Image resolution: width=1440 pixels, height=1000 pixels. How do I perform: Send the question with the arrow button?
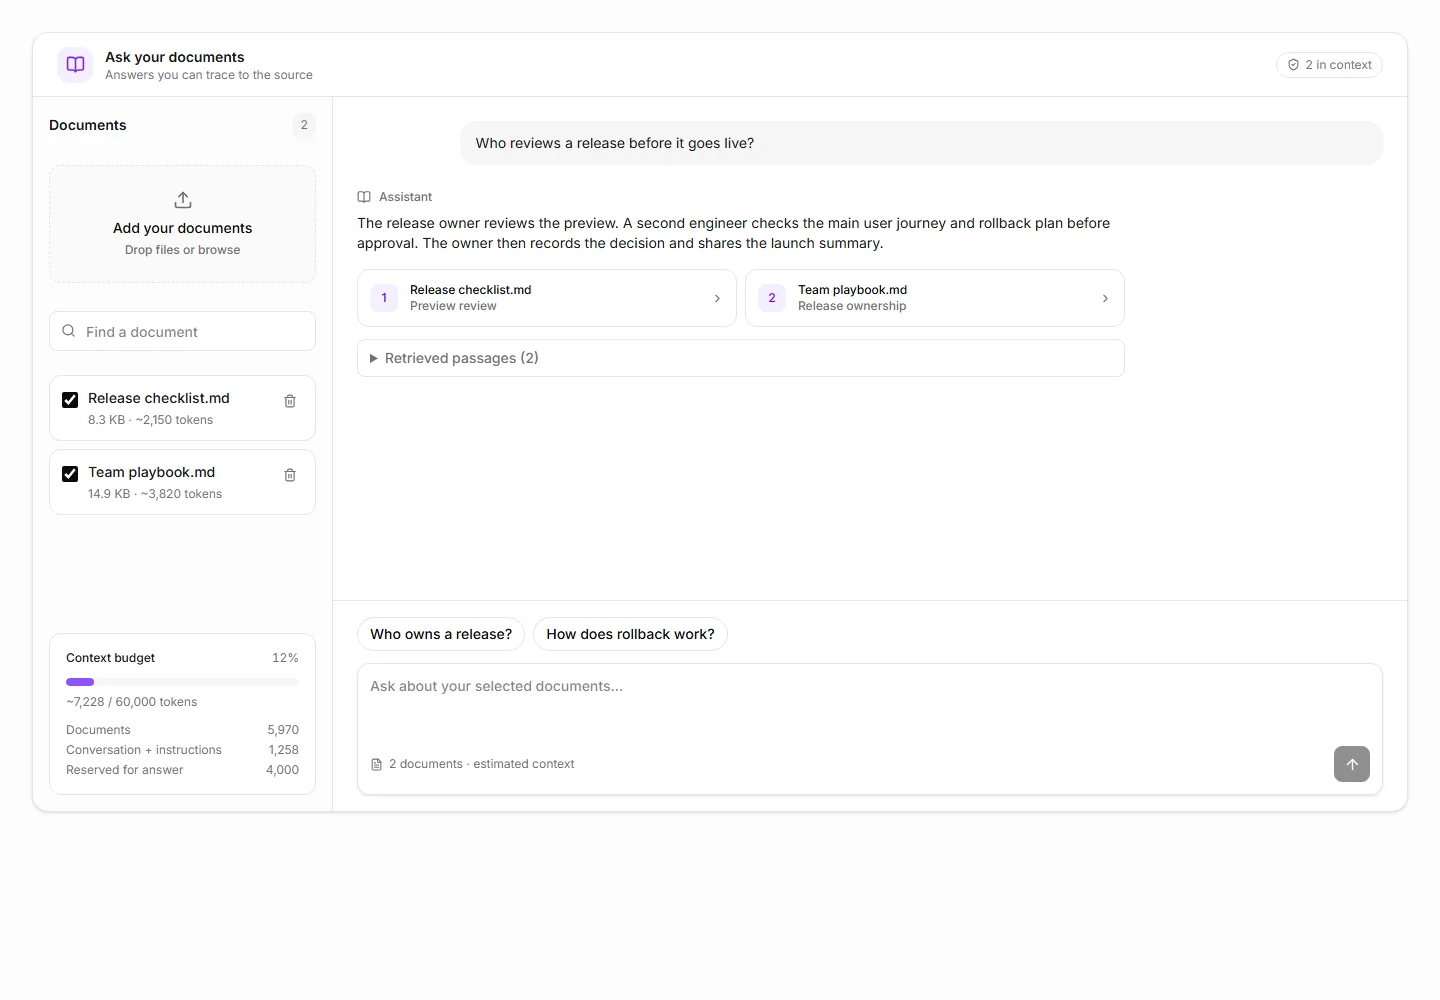point(1352,764)
